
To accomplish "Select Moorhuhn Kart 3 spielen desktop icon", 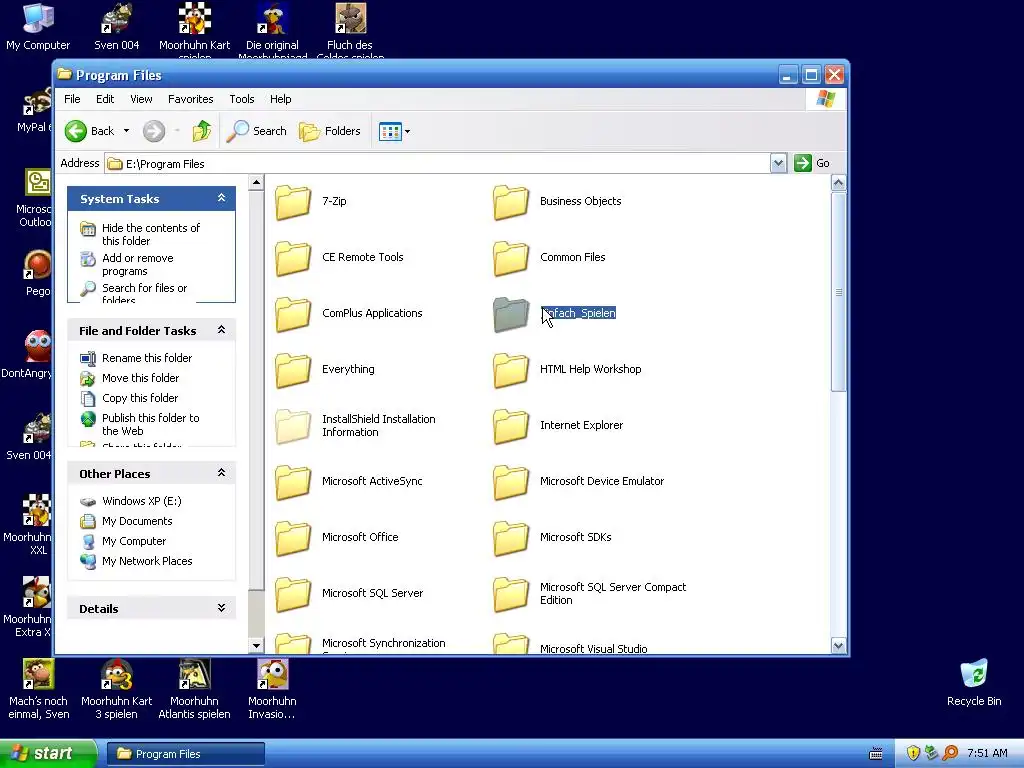I will [x=116, y=690].
